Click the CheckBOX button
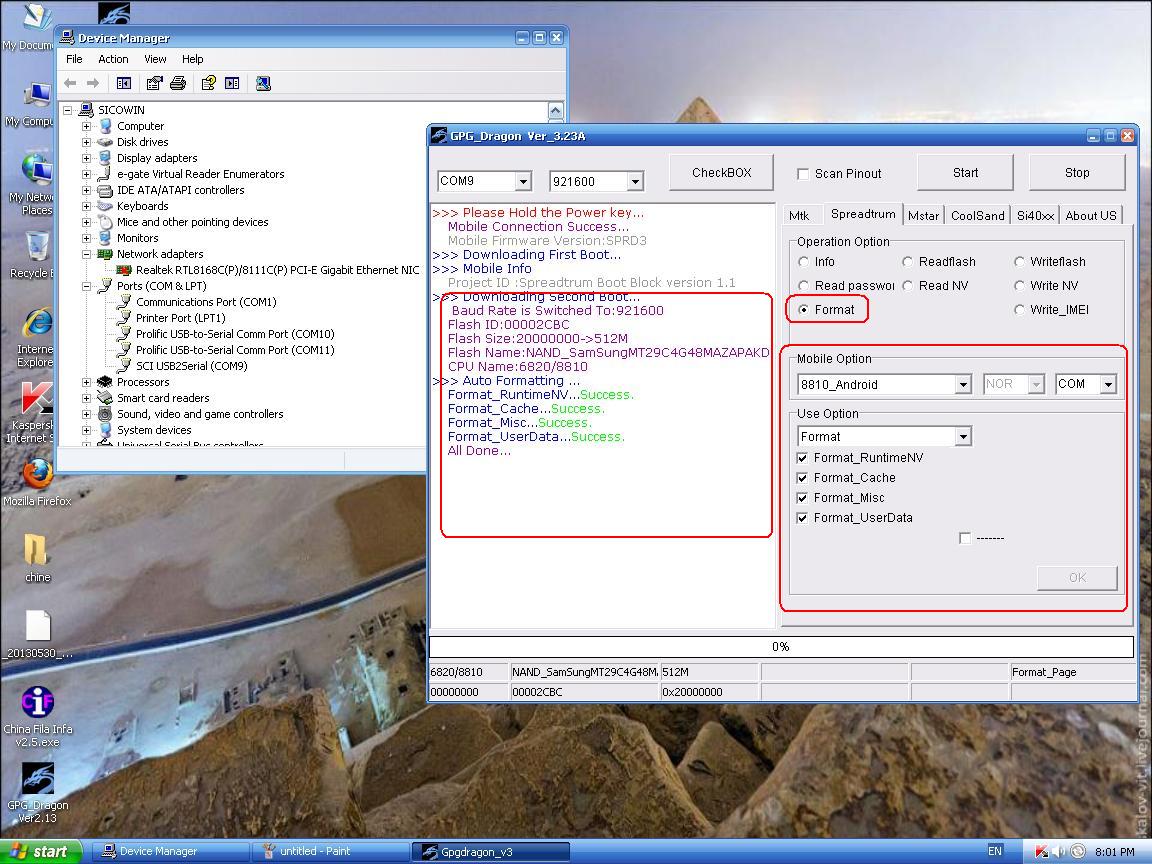 click(x=721, y=173)
